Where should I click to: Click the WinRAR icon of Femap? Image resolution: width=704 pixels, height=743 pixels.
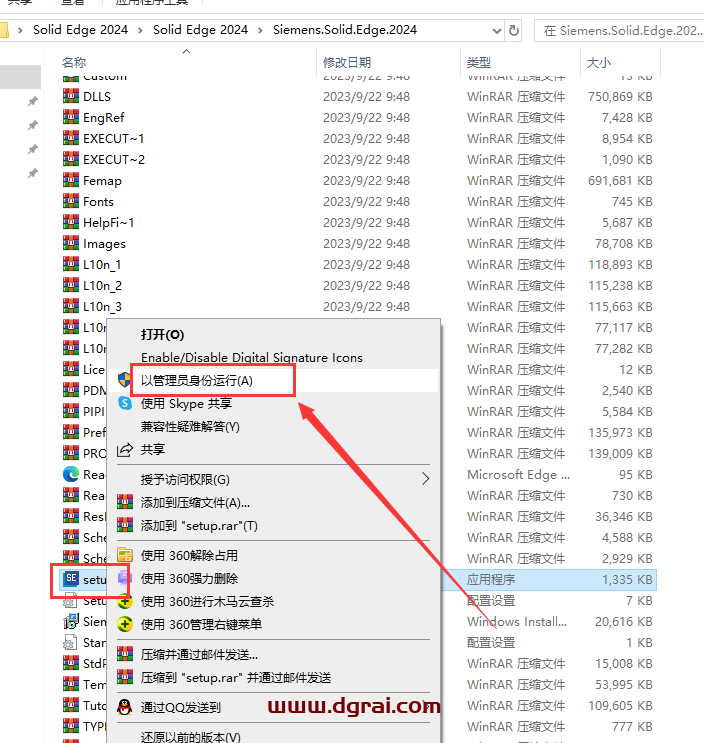[71, 180]
